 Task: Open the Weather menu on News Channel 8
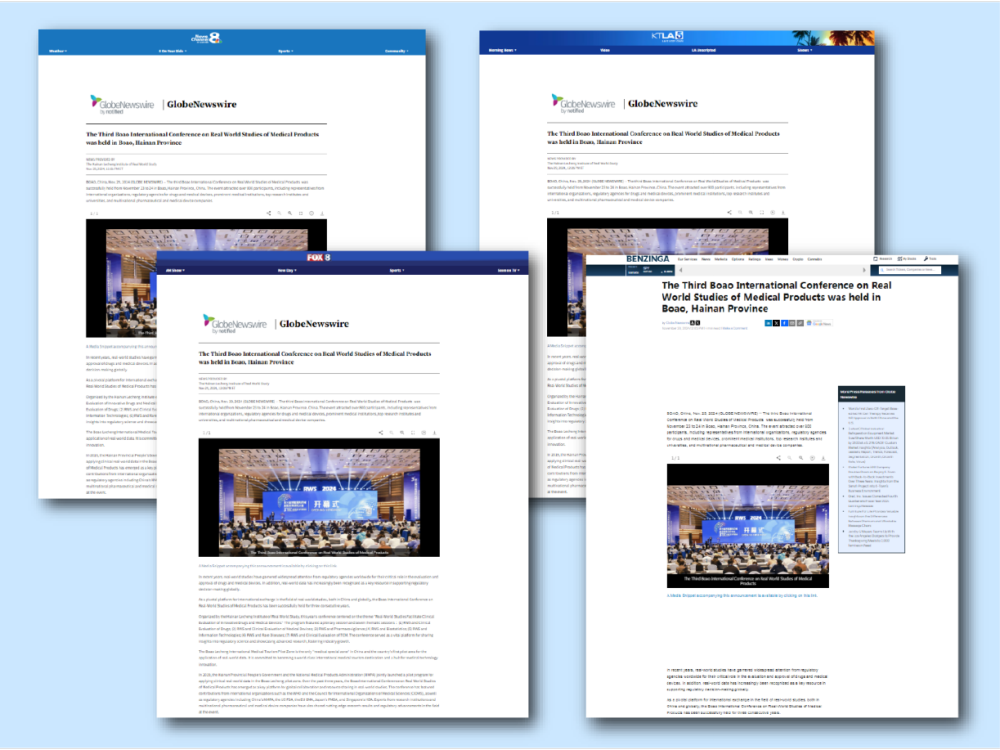pos(57,50)
